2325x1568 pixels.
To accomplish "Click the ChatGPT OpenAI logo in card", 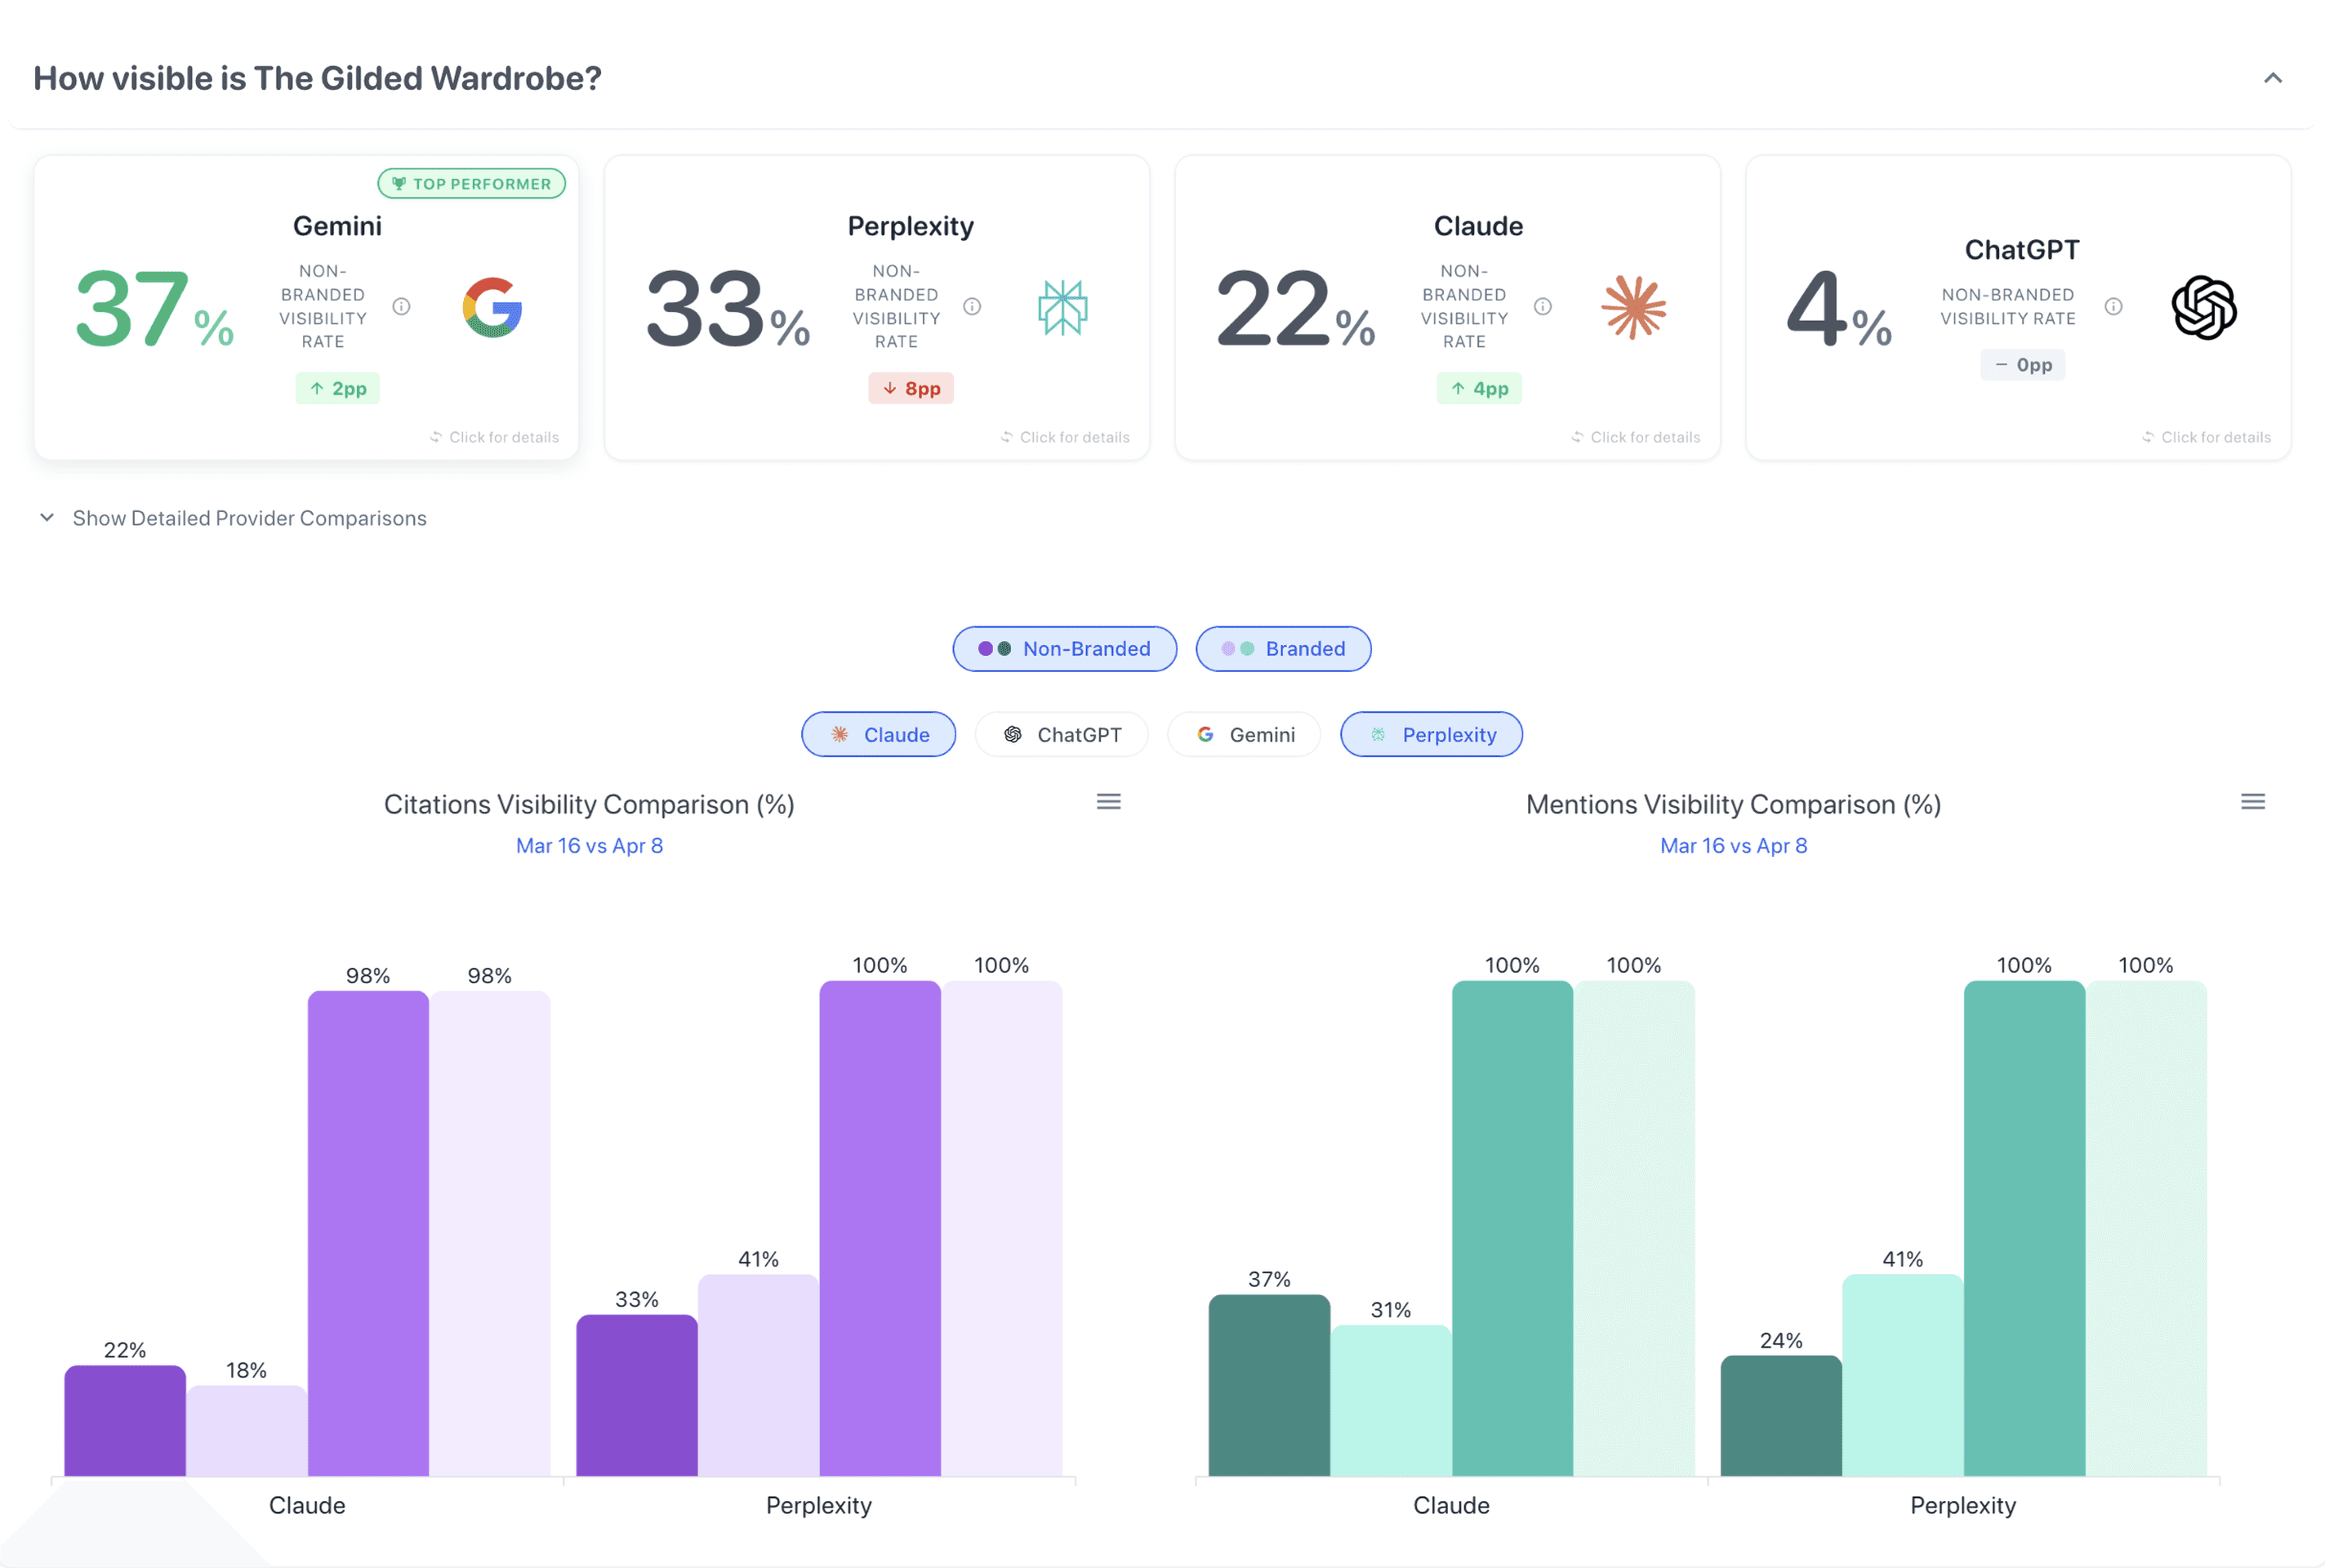I will click(x=2203, y=307).
